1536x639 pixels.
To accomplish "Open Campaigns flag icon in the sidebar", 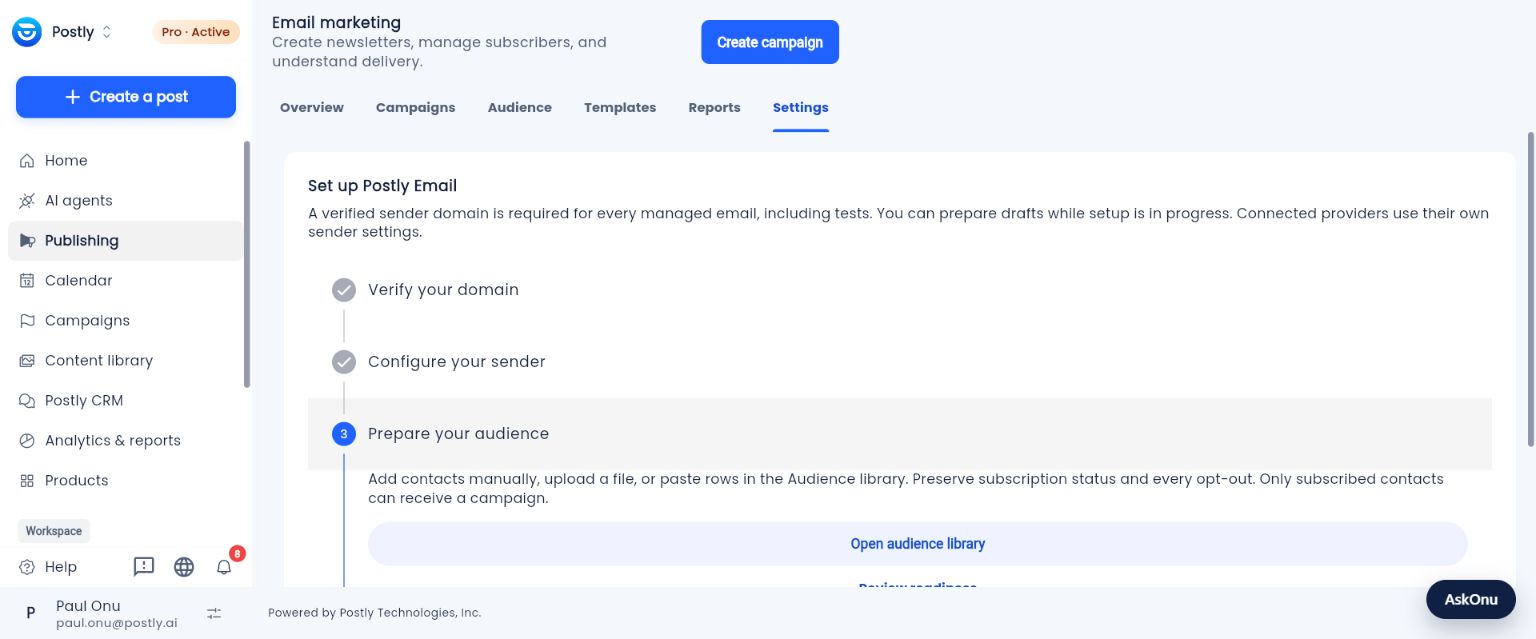I will (x=27, y=321).
